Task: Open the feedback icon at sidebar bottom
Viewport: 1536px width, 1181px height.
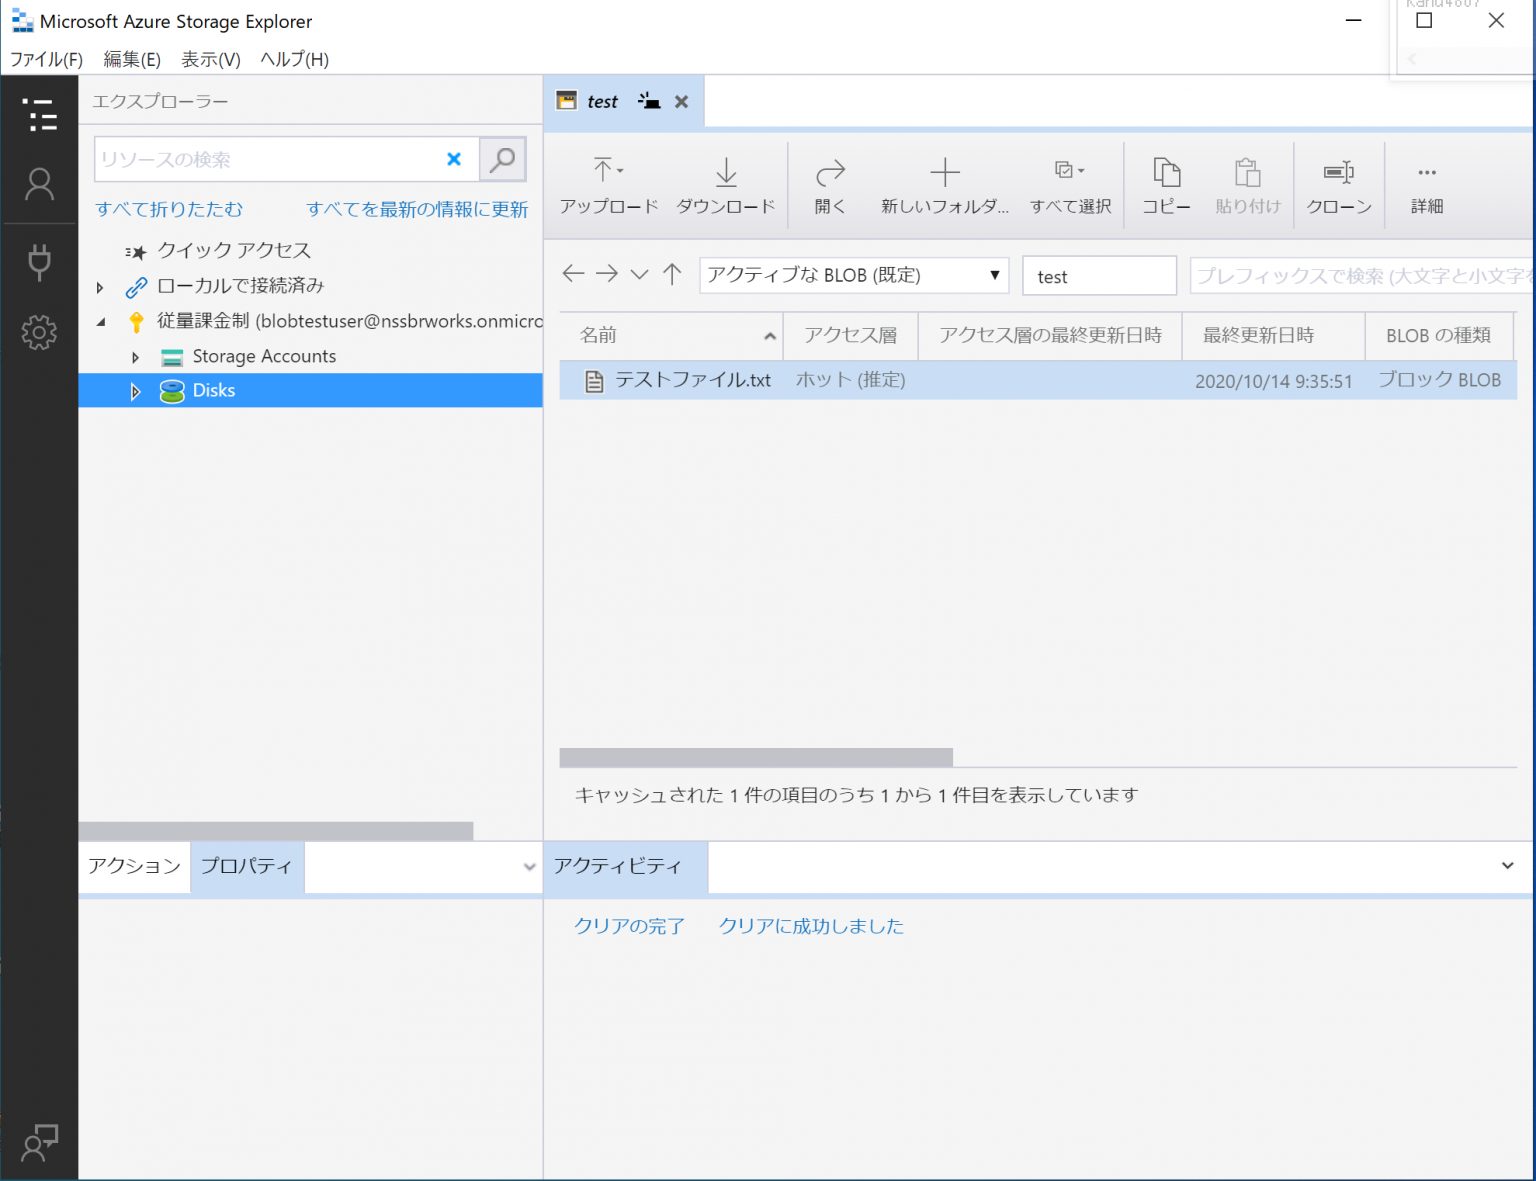Action: click(39, 1143)
